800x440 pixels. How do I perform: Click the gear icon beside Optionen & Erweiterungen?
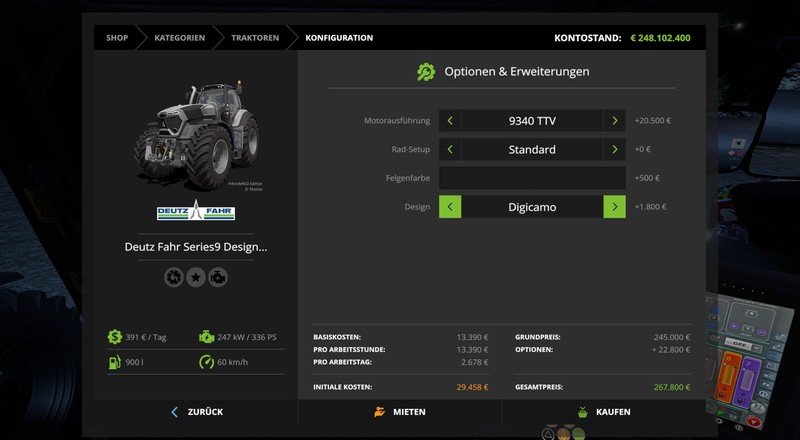point(426,72)
